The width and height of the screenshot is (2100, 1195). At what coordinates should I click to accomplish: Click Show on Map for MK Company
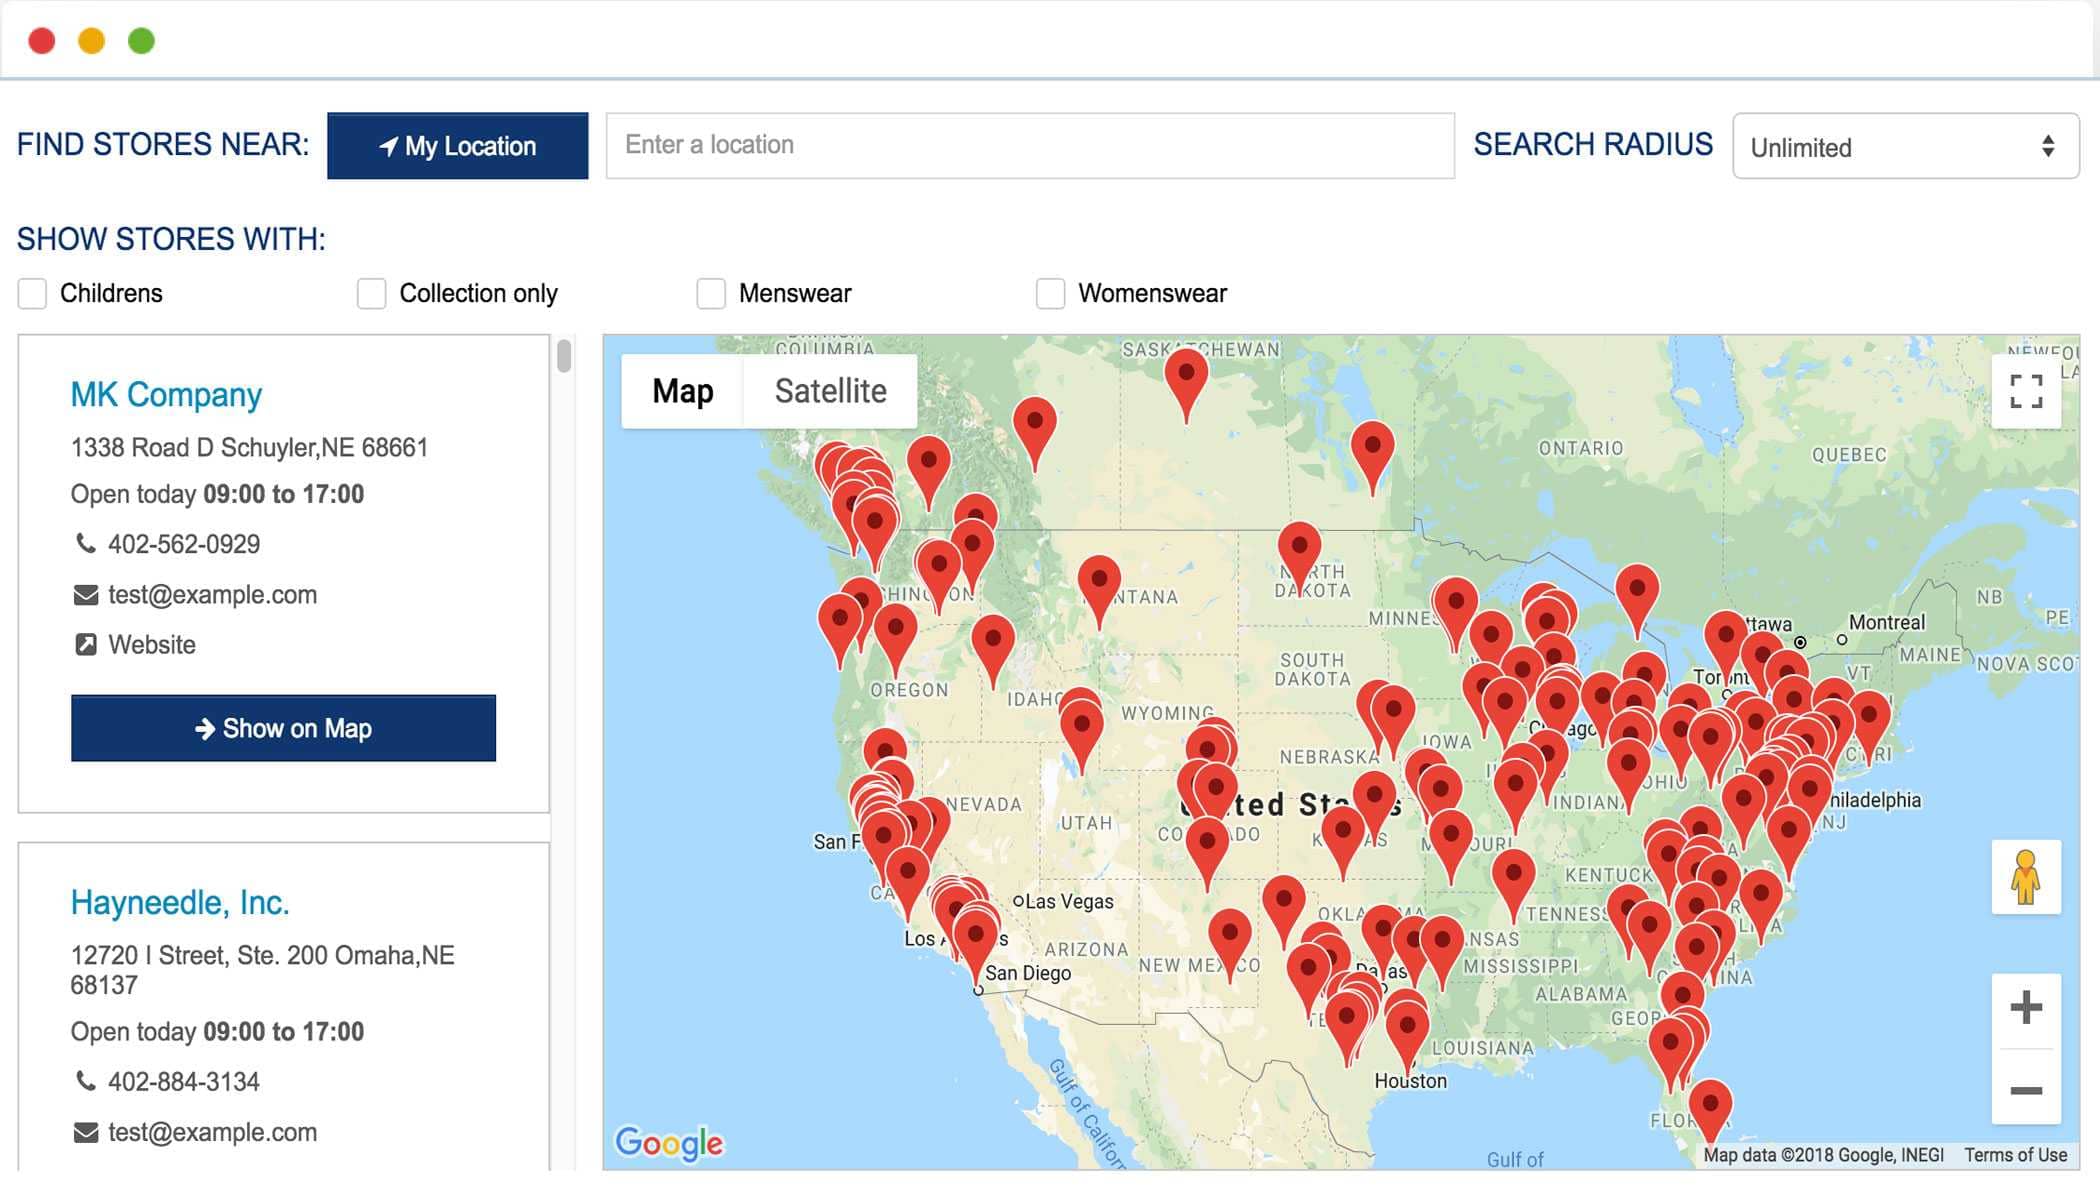click(283, 728)
